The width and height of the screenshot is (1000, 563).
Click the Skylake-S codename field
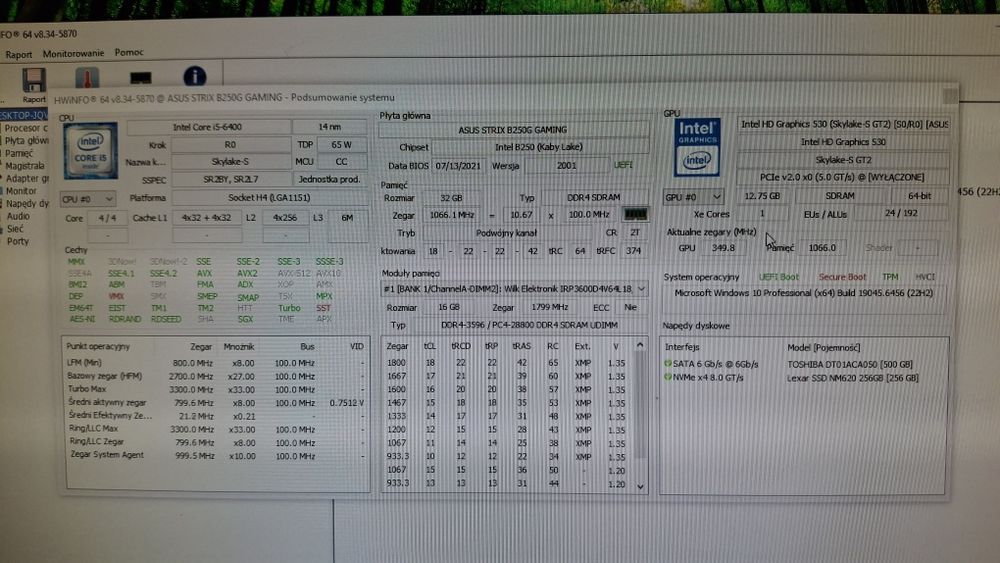(230, 162)
